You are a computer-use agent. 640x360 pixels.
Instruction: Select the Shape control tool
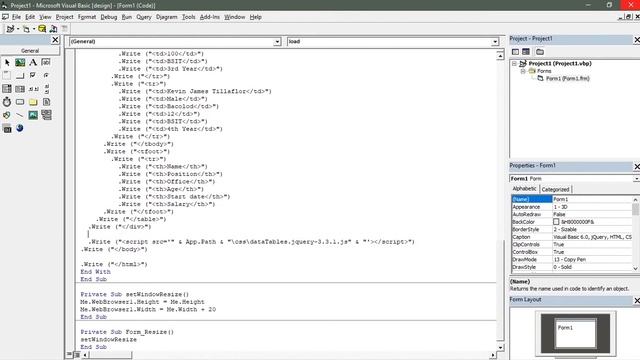pos(7,115)
